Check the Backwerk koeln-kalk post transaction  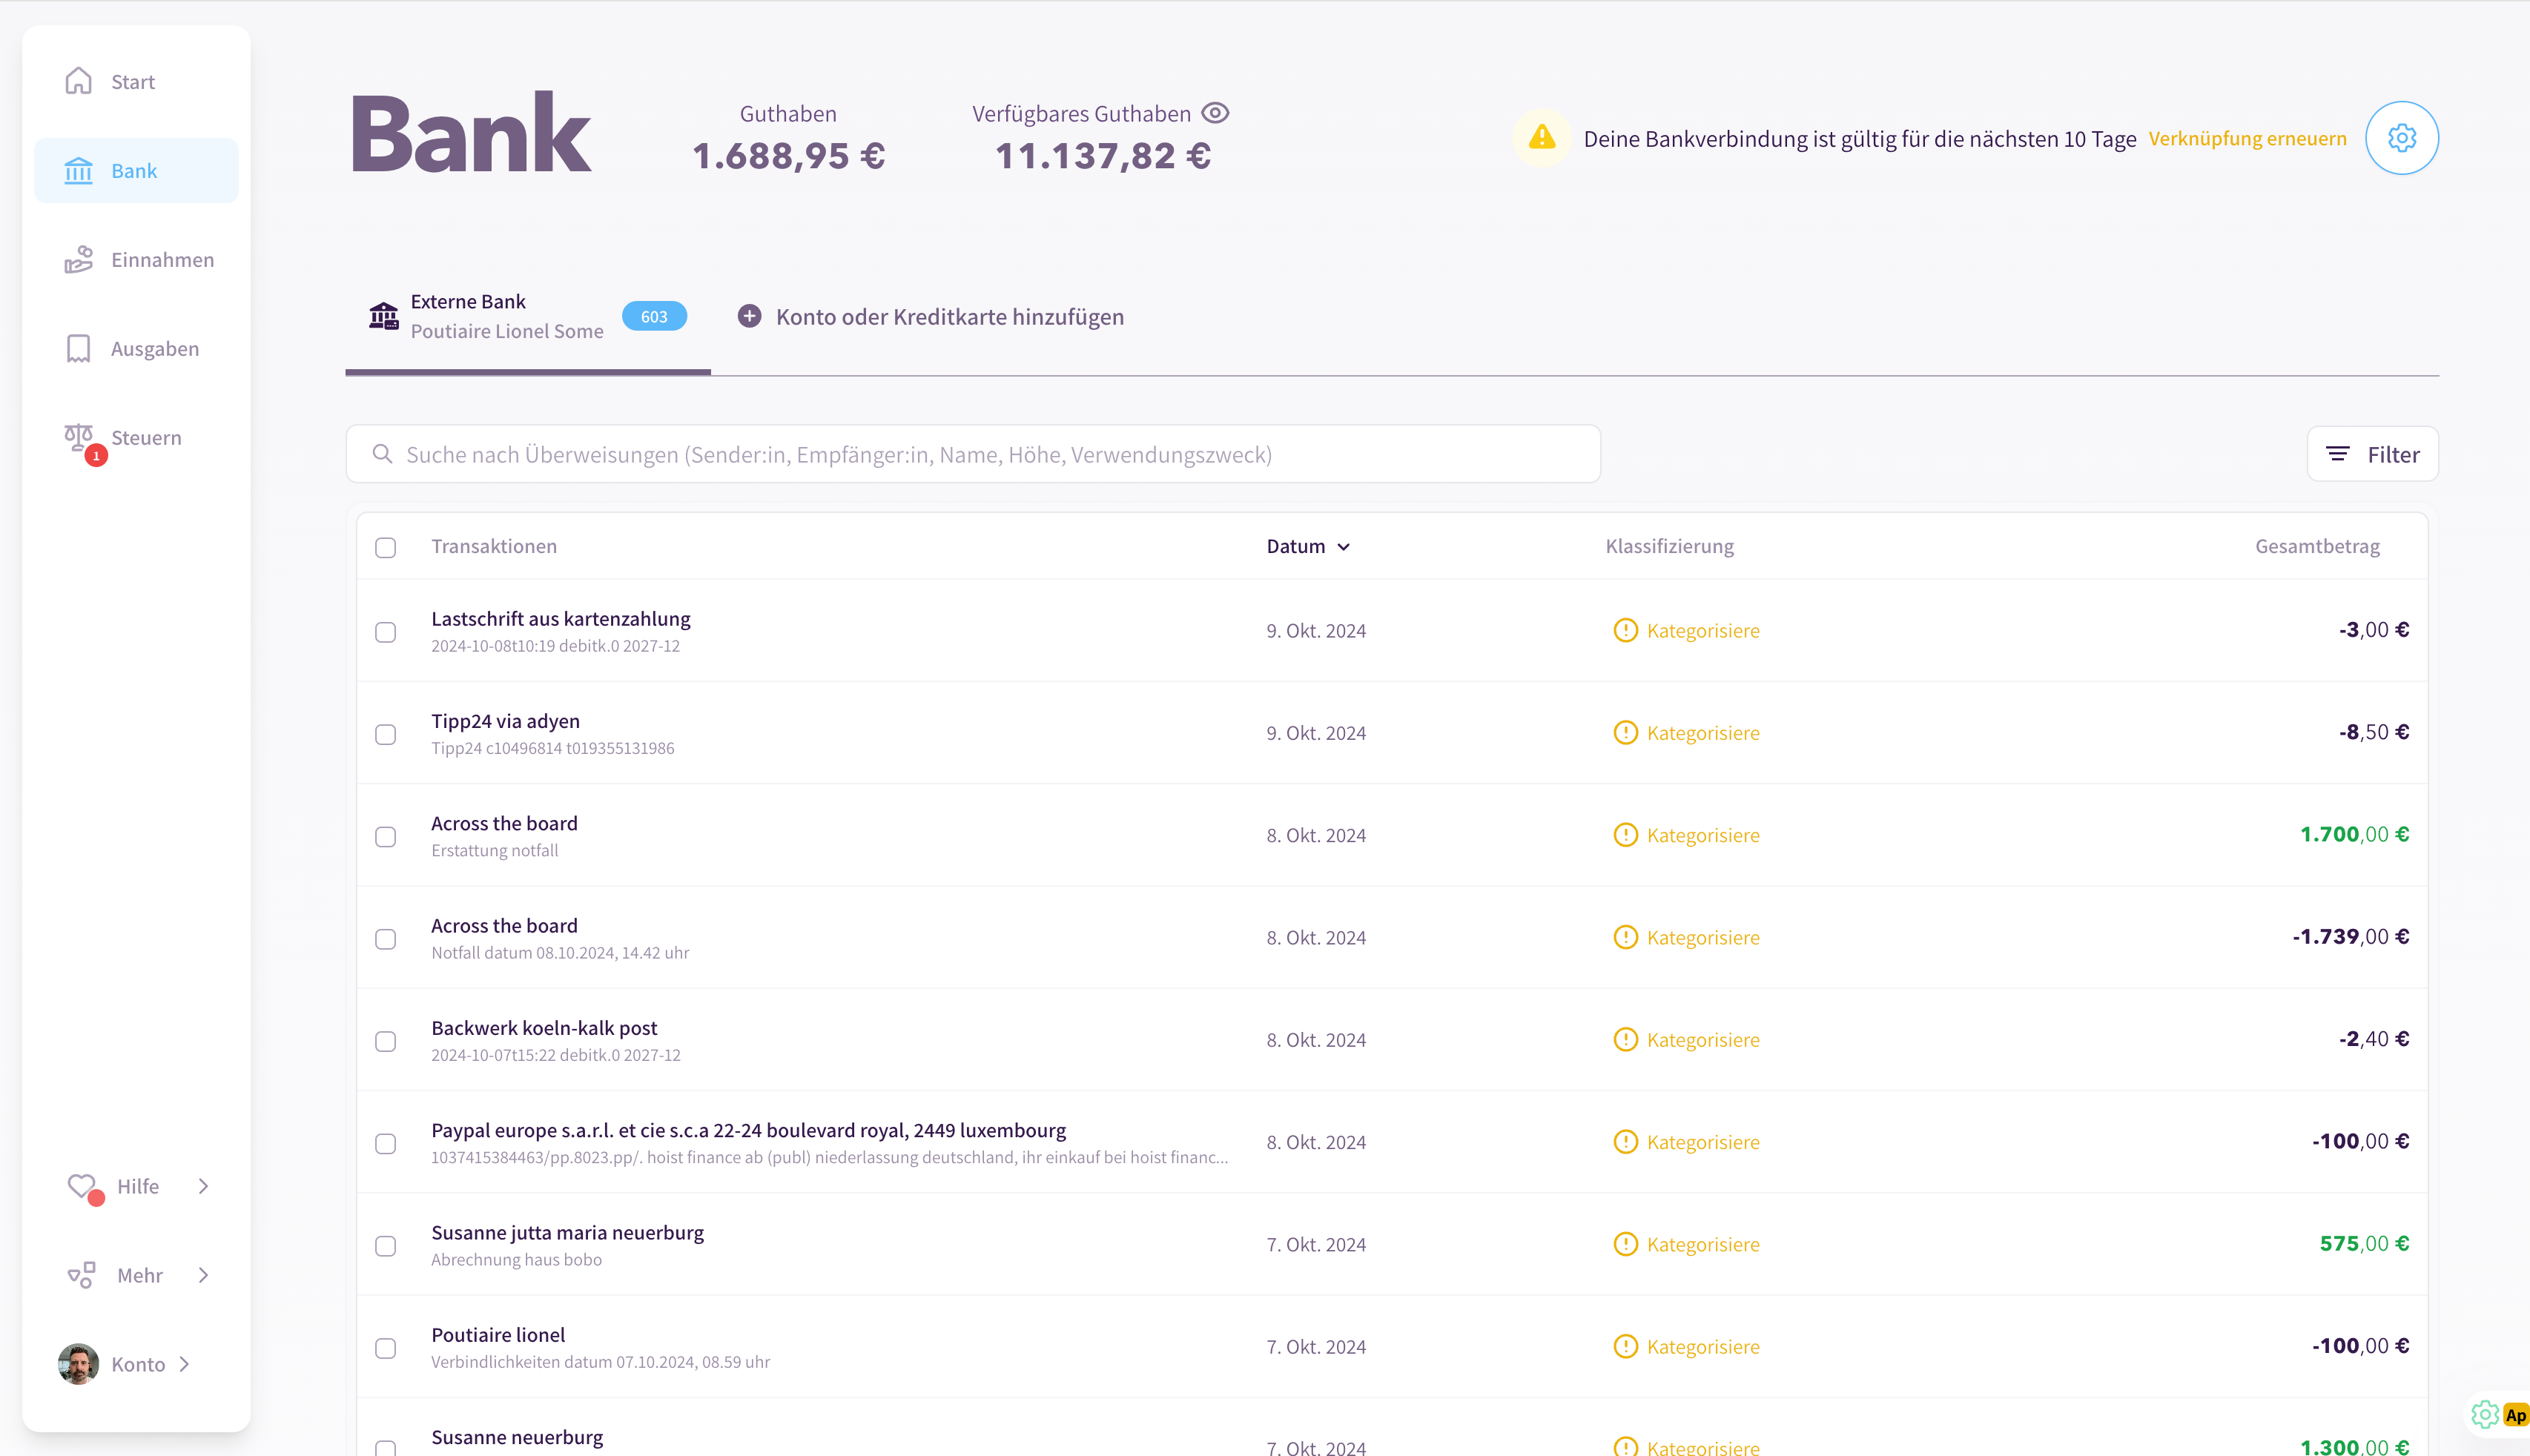(x=386, y=1041)
